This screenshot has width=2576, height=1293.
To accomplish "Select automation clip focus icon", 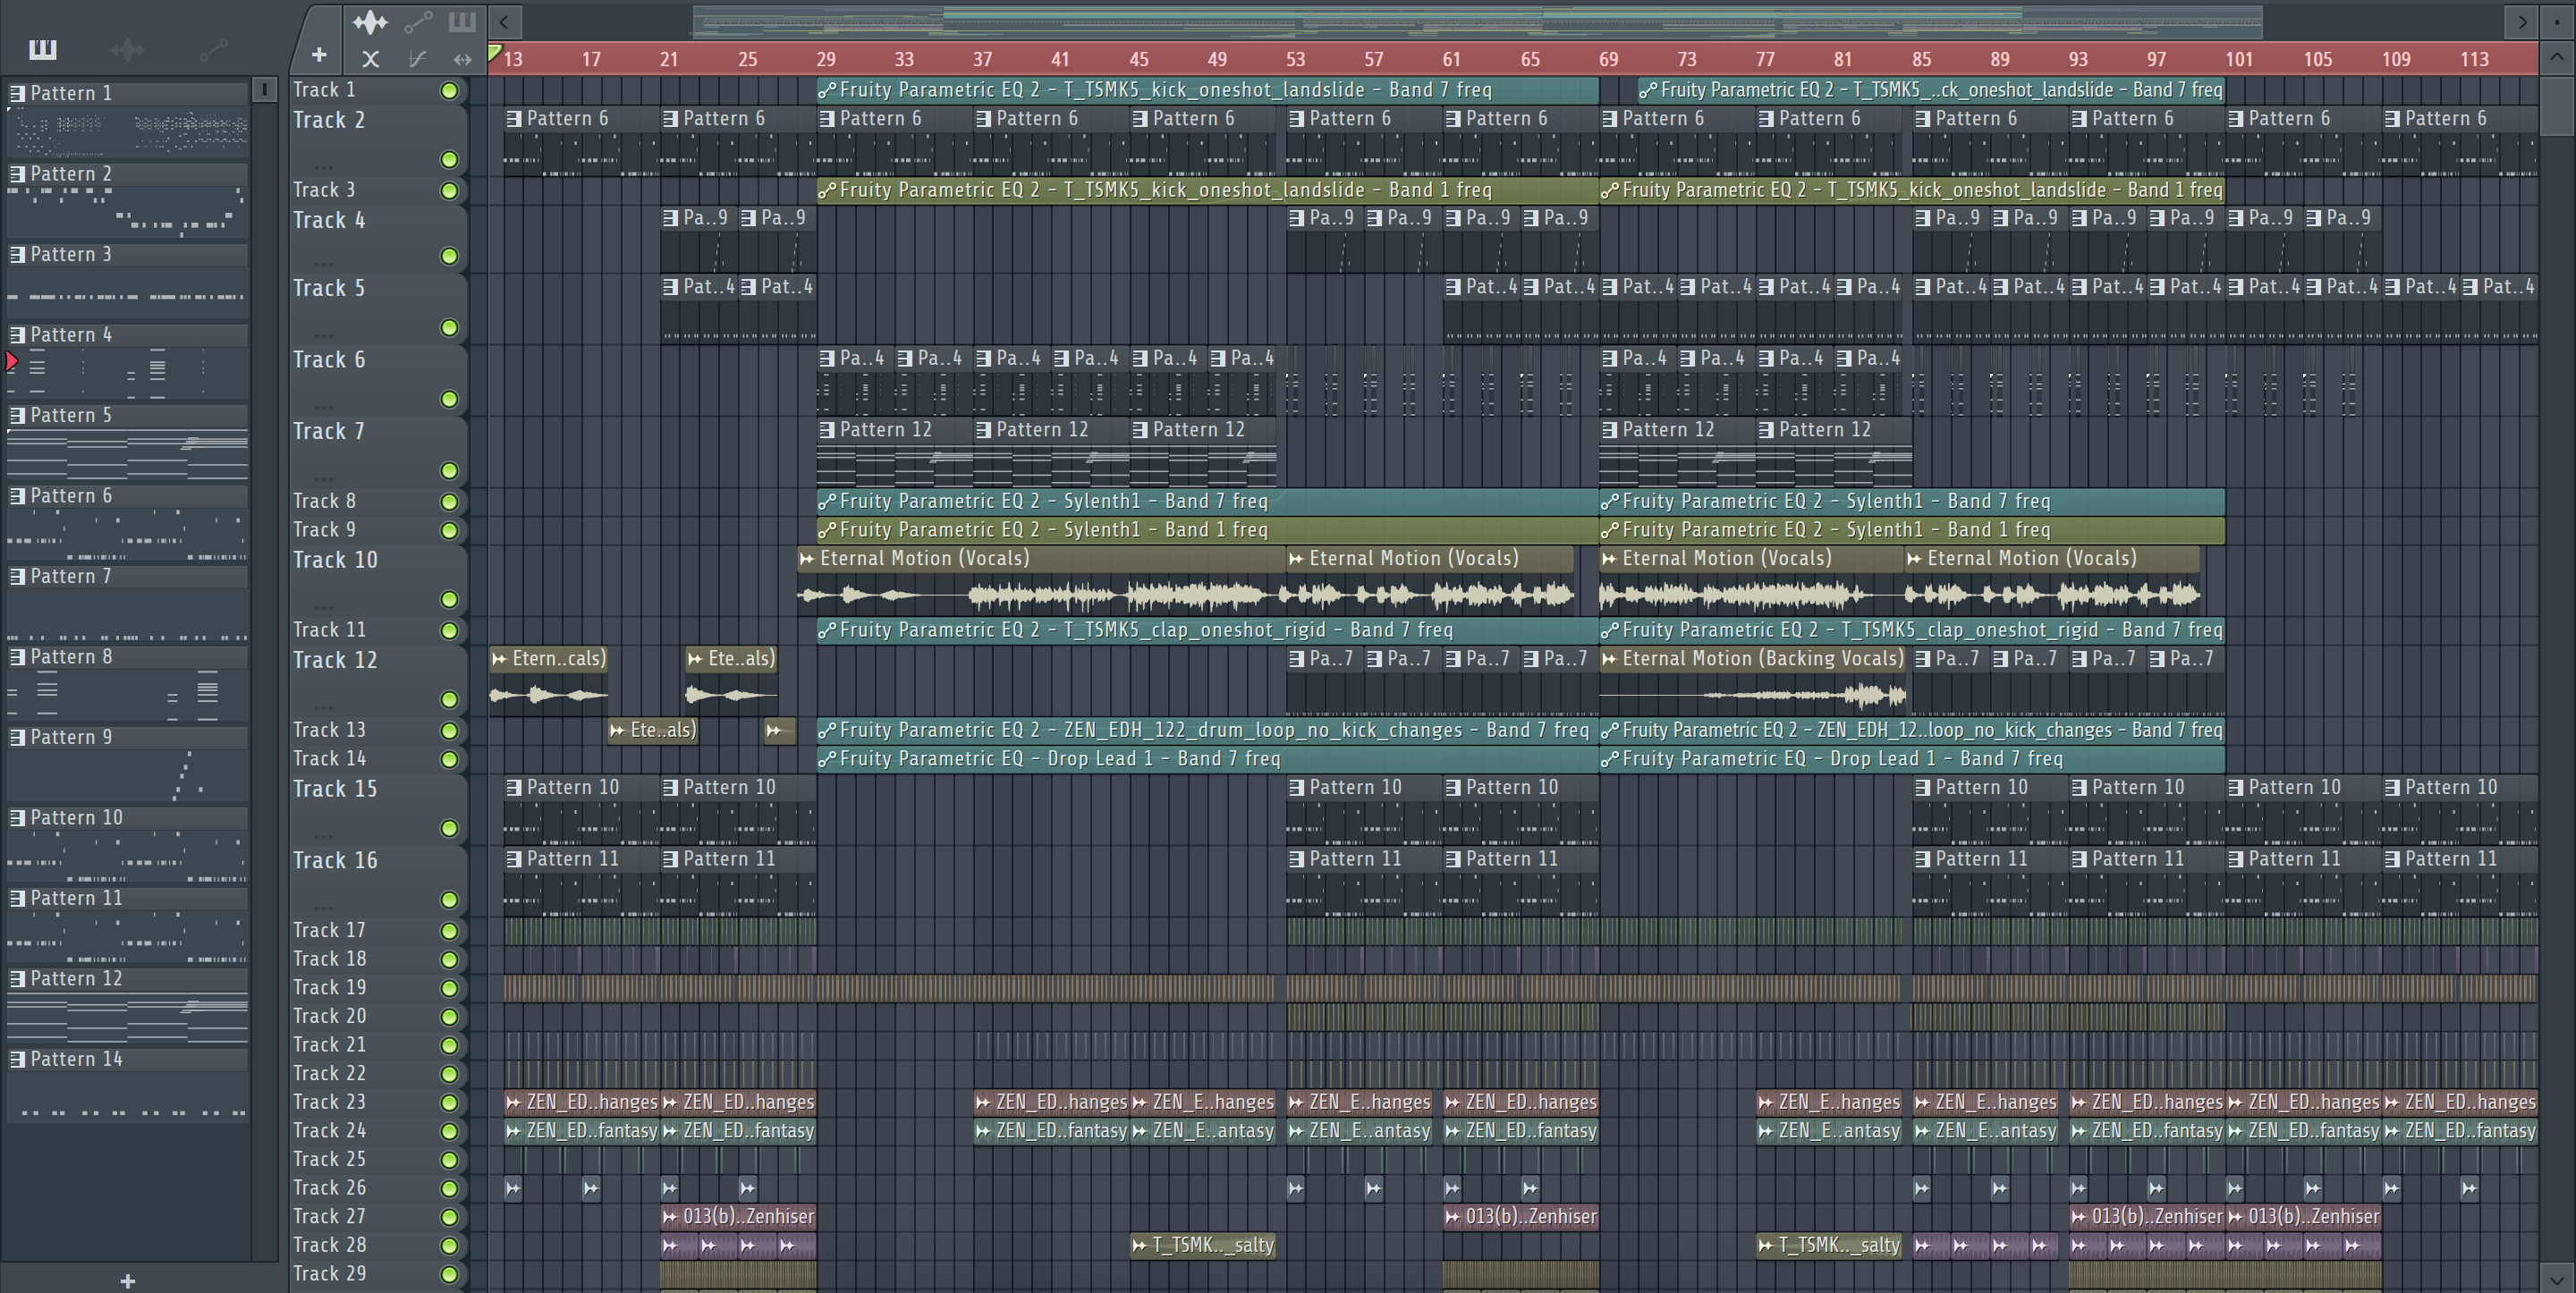I will (x=418, y=21).
